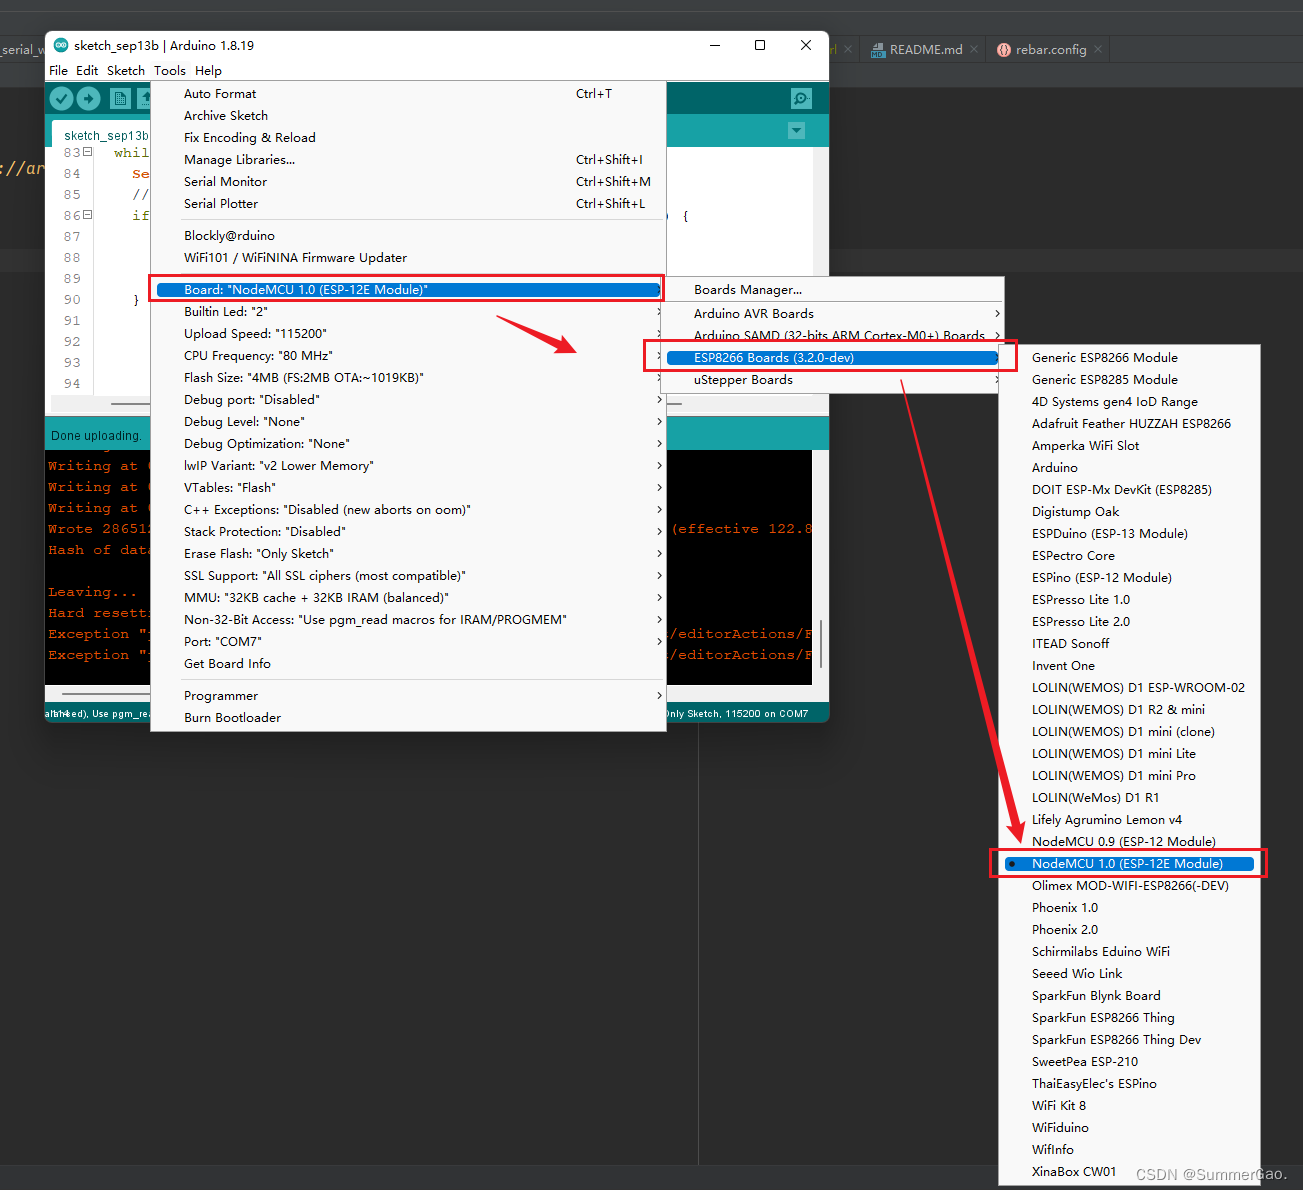This screenshot has width=1303, height=1190.
Task: Select WiFi Kit 8 board
Action: coord(1129,1106)
